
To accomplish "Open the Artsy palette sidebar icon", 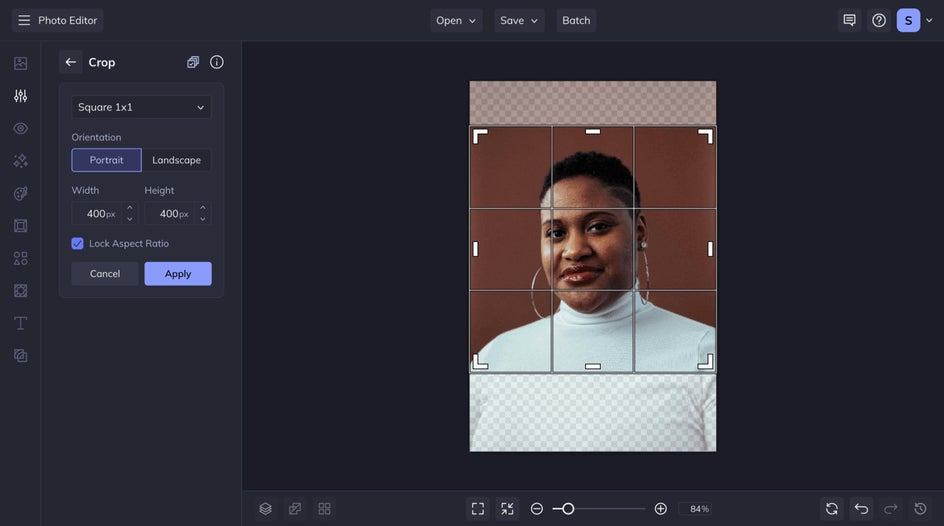I will pyautogui.click(x=20, y=193).
